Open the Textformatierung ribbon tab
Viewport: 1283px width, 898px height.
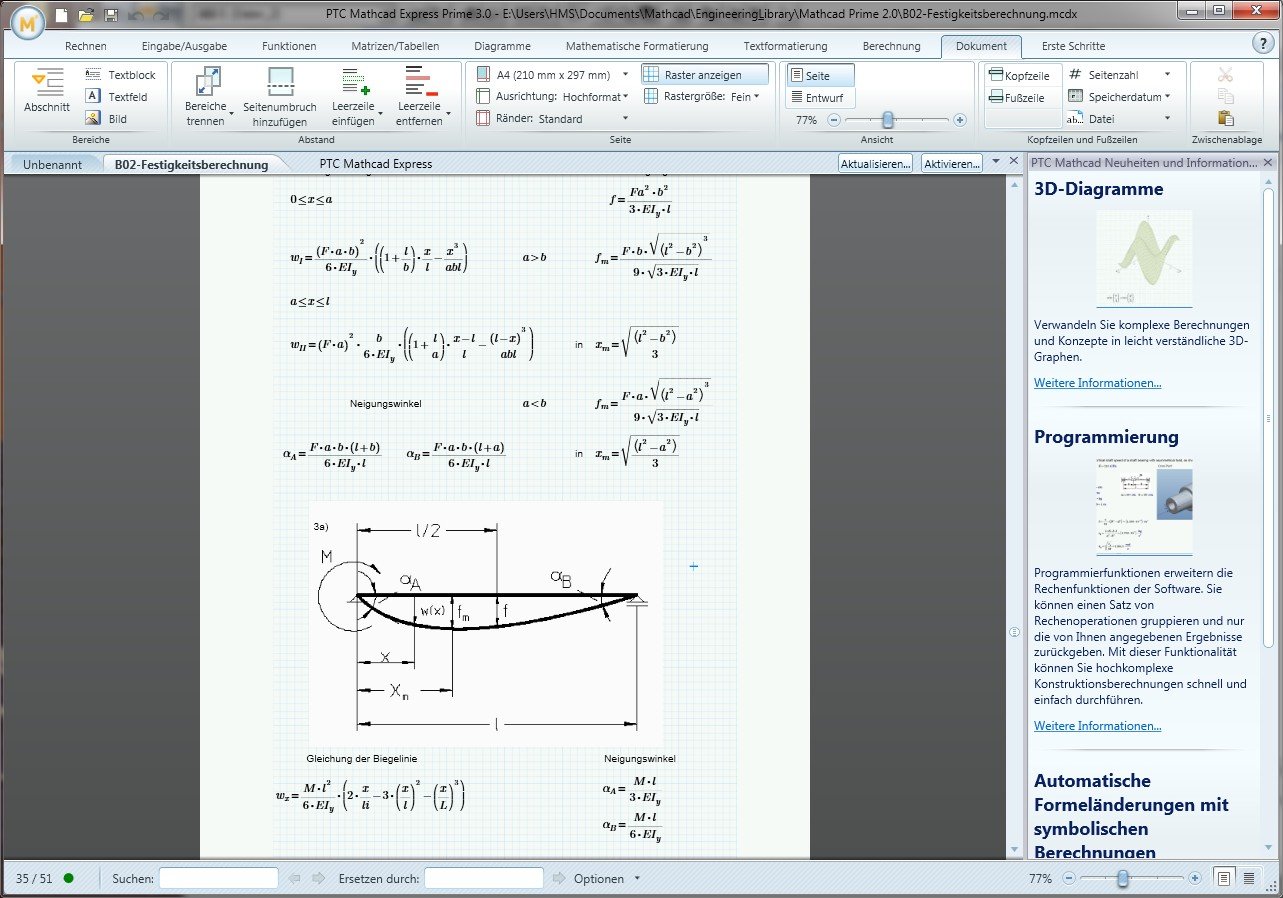(785, 46)
